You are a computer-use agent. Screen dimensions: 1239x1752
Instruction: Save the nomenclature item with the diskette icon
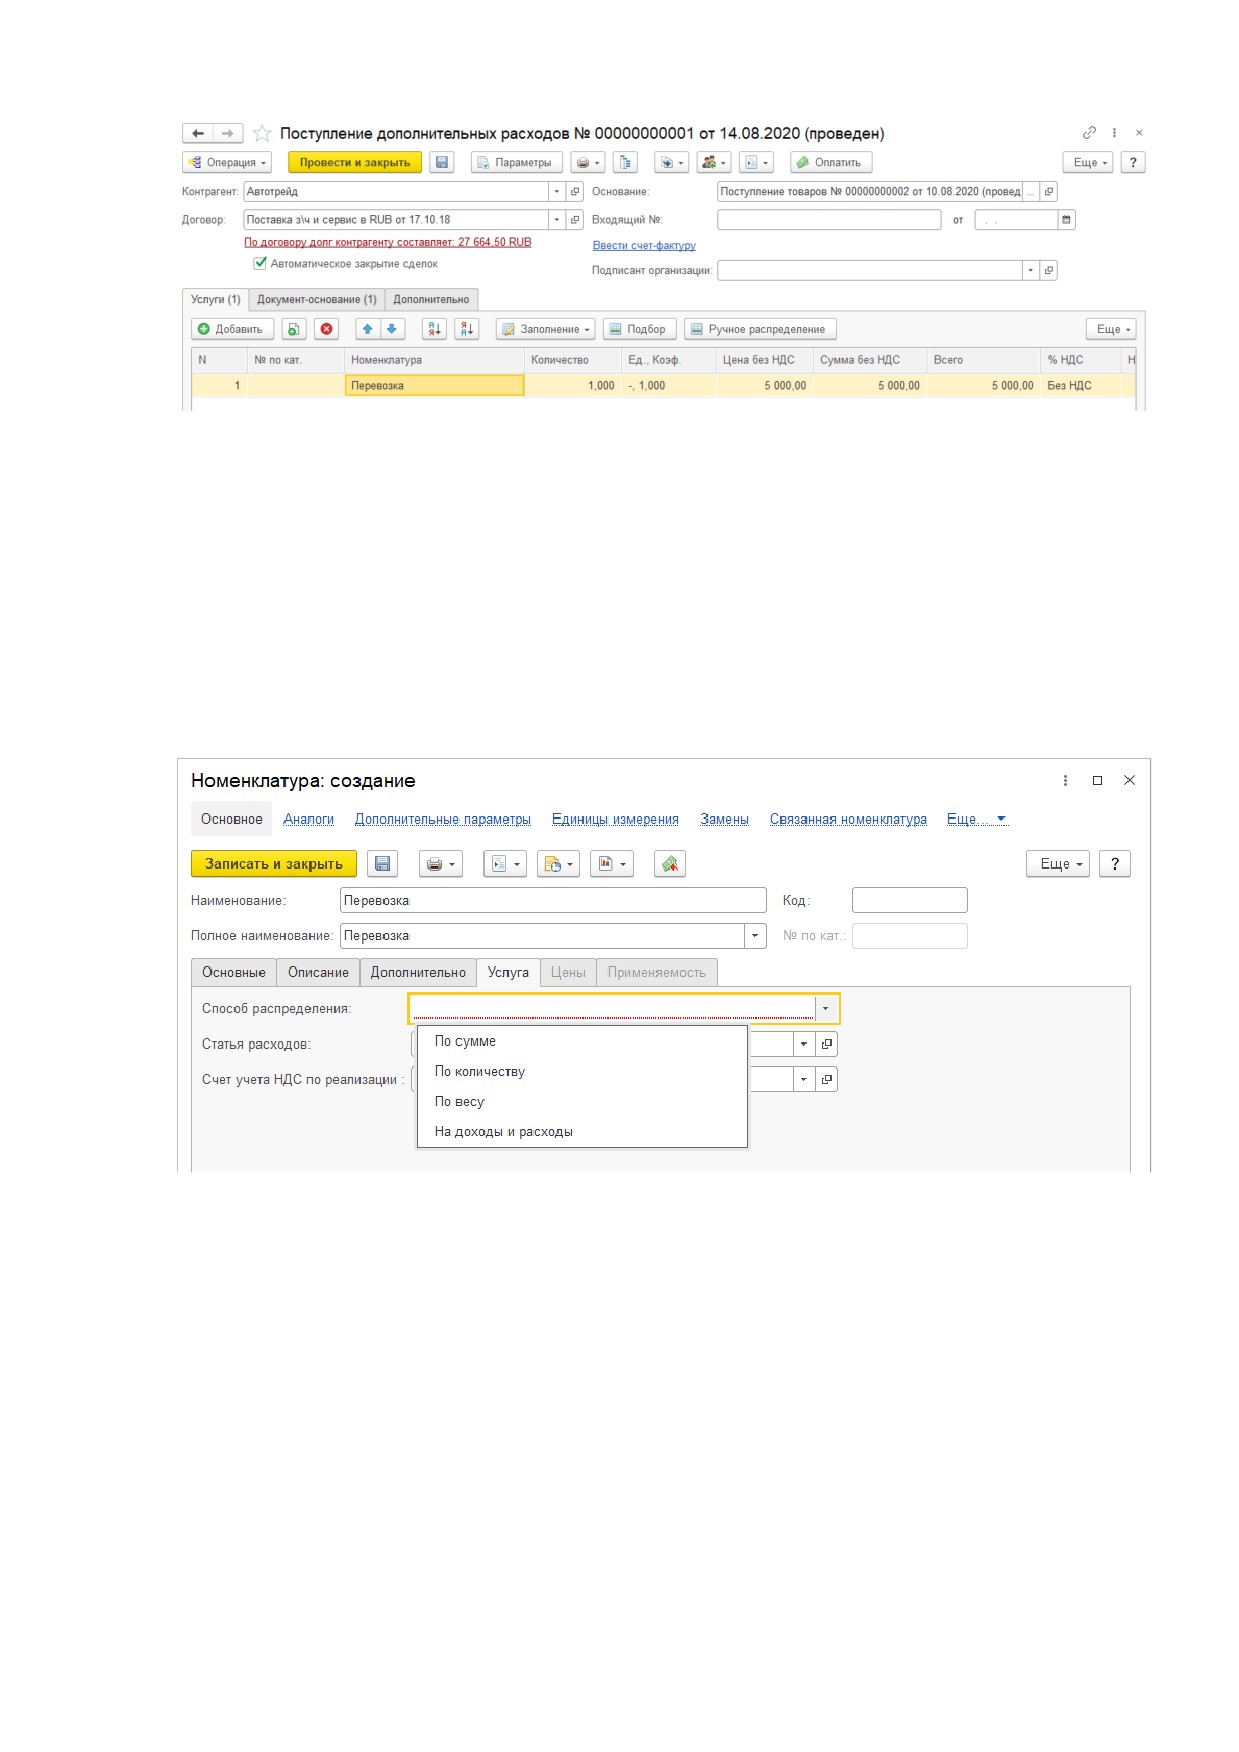click(x=382, y=864)
